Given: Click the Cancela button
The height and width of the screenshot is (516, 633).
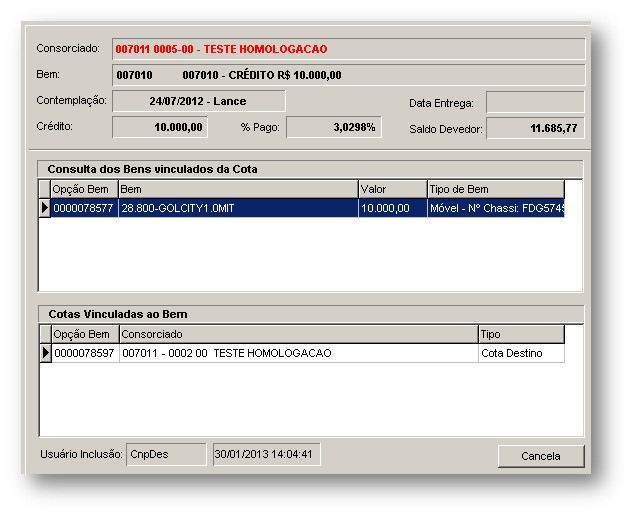Looking at the screenshot, I should 541,456.
